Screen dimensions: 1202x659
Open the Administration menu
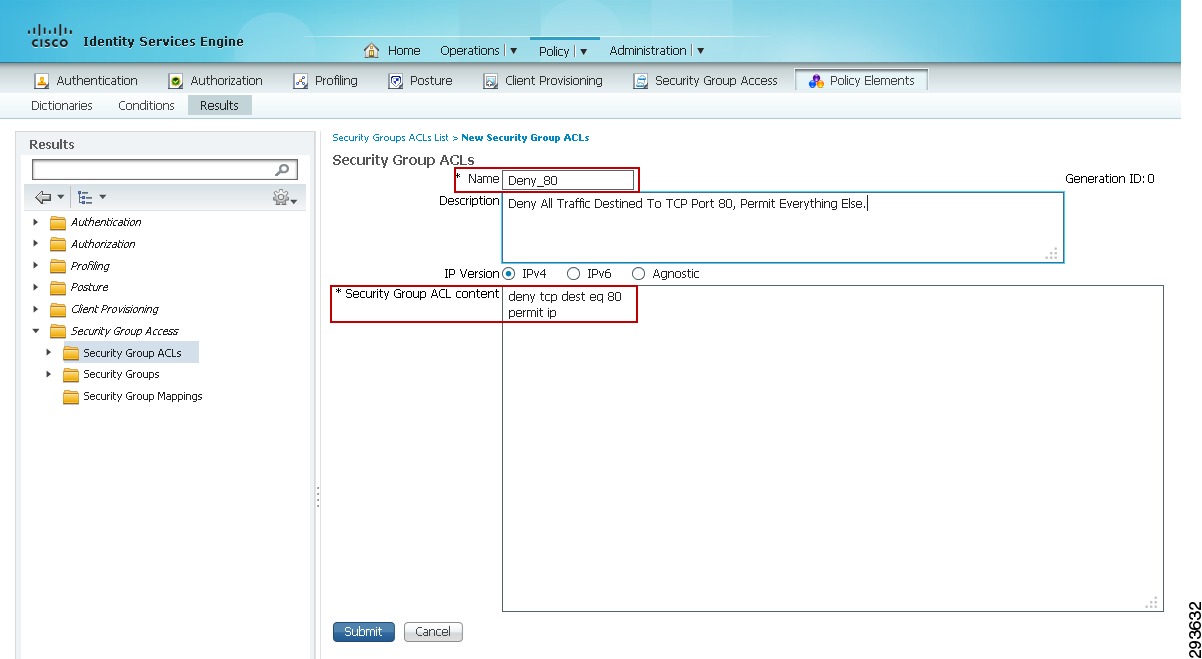[x=648, y=51]
